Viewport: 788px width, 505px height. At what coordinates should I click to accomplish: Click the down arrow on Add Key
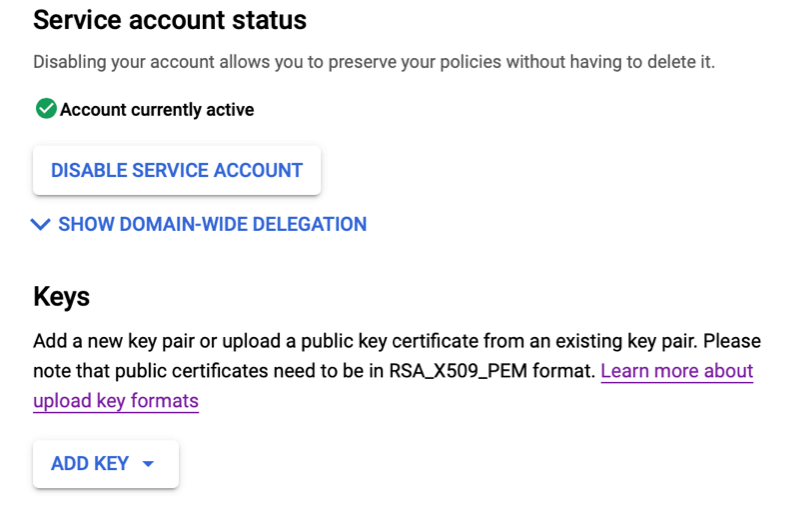tap(149, 464)
